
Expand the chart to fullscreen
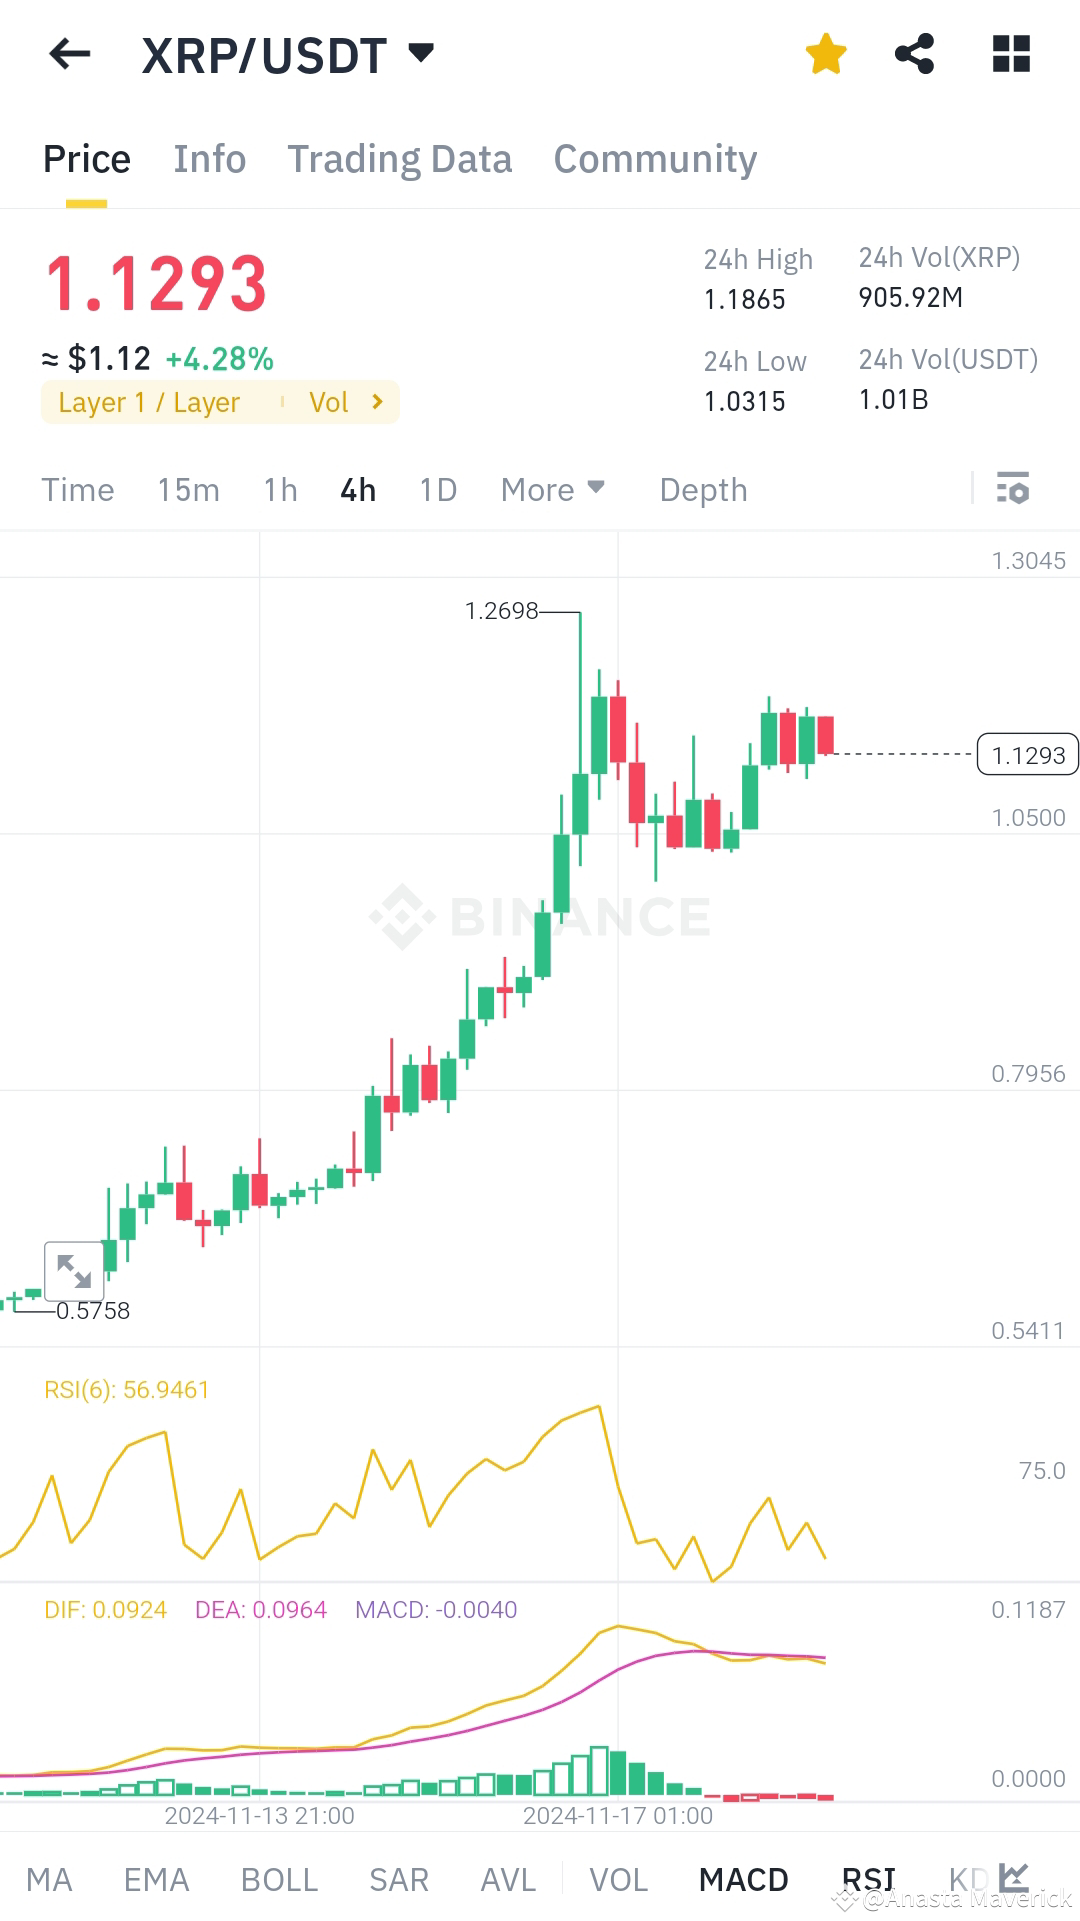point(74,1269)
